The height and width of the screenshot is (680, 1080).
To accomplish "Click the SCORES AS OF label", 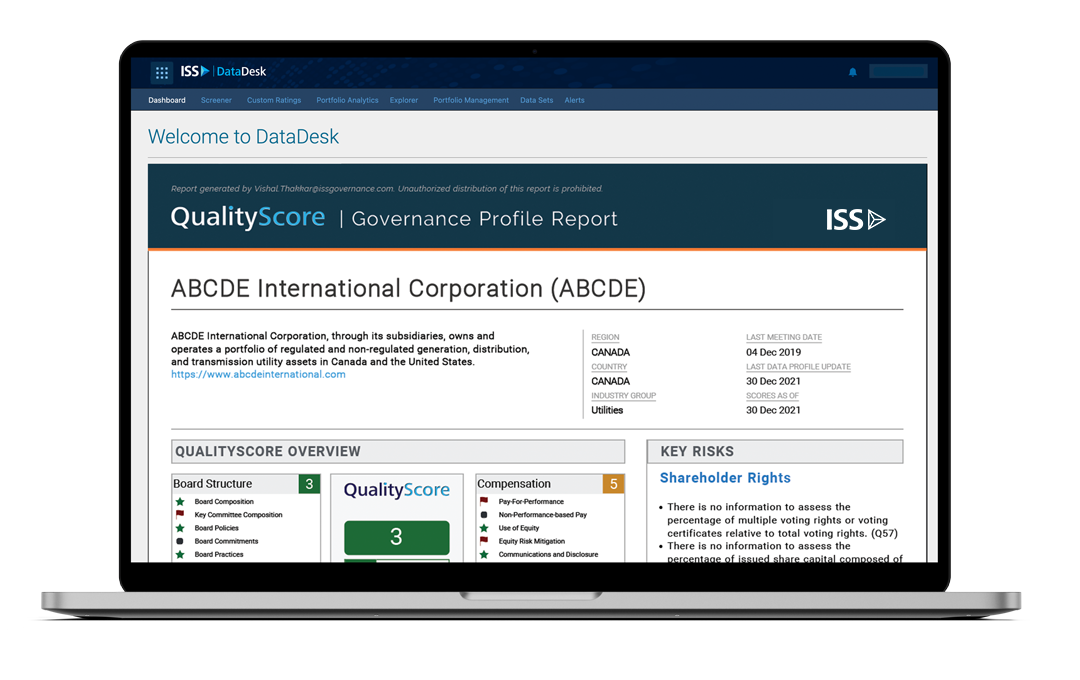I will tap(772, 395).
